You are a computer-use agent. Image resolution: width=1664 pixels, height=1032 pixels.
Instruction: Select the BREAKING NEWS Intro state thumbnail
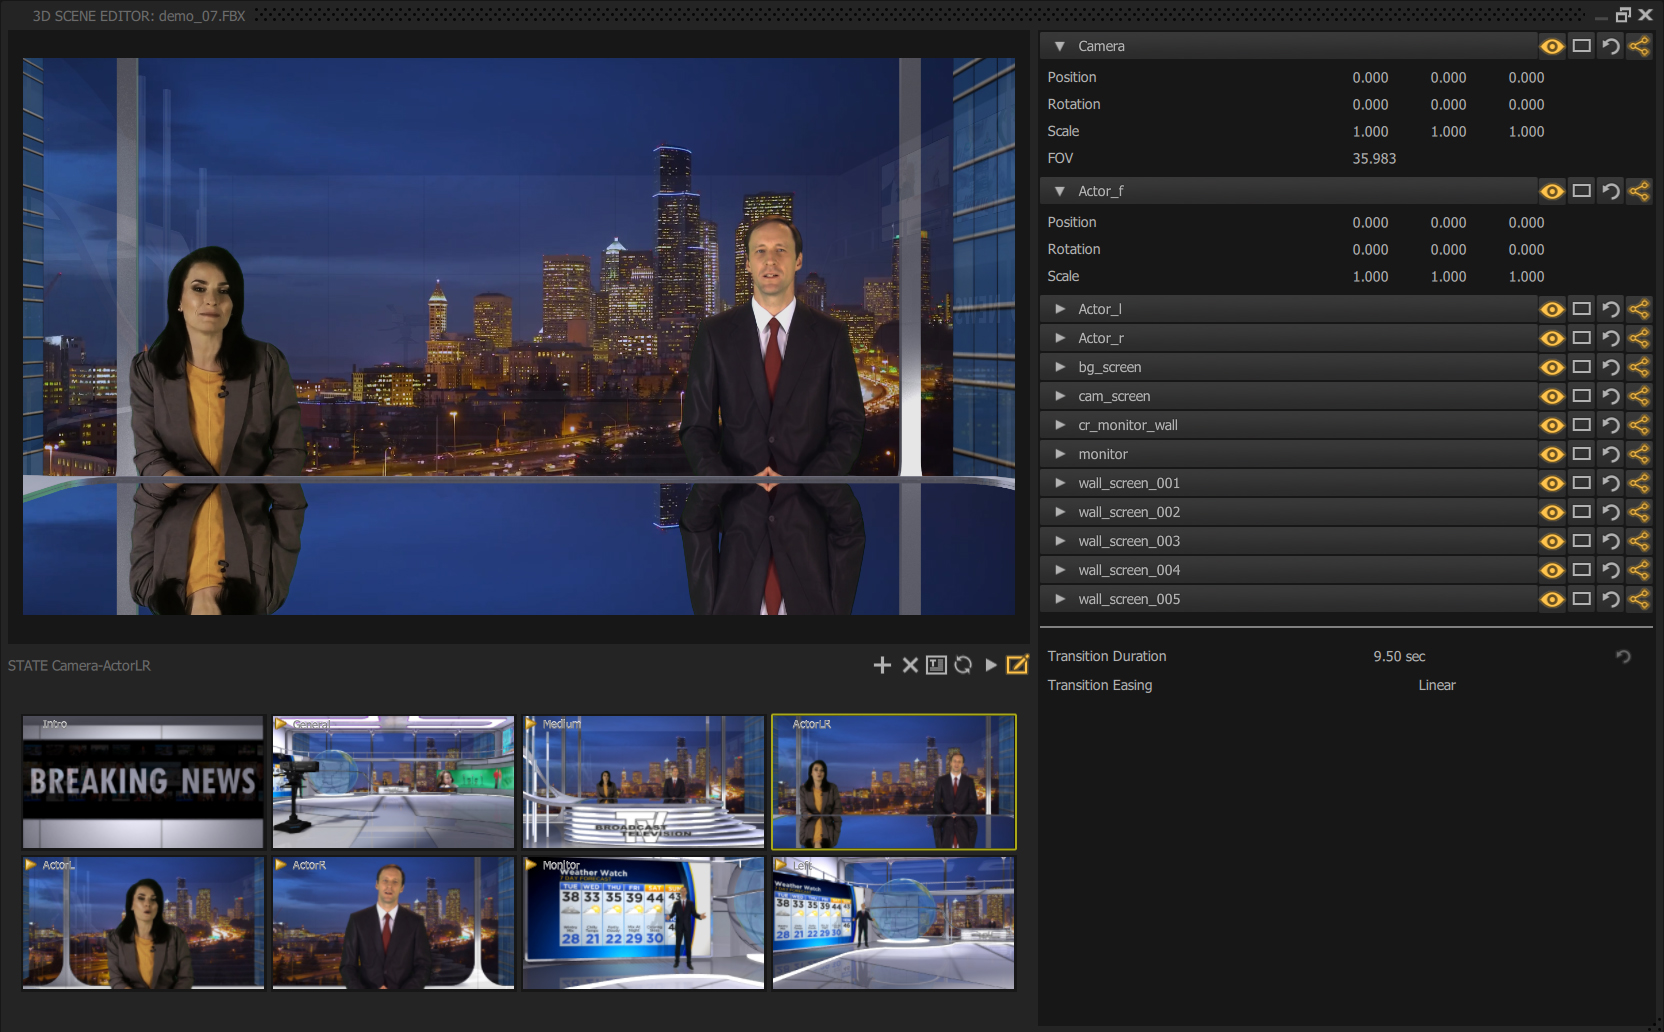143,782
